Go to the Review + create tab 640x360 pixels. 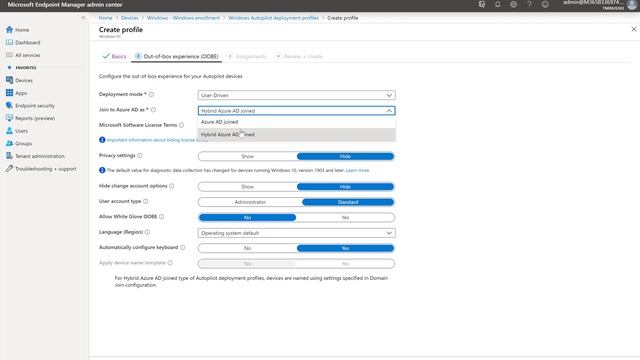tap(299, 56)
